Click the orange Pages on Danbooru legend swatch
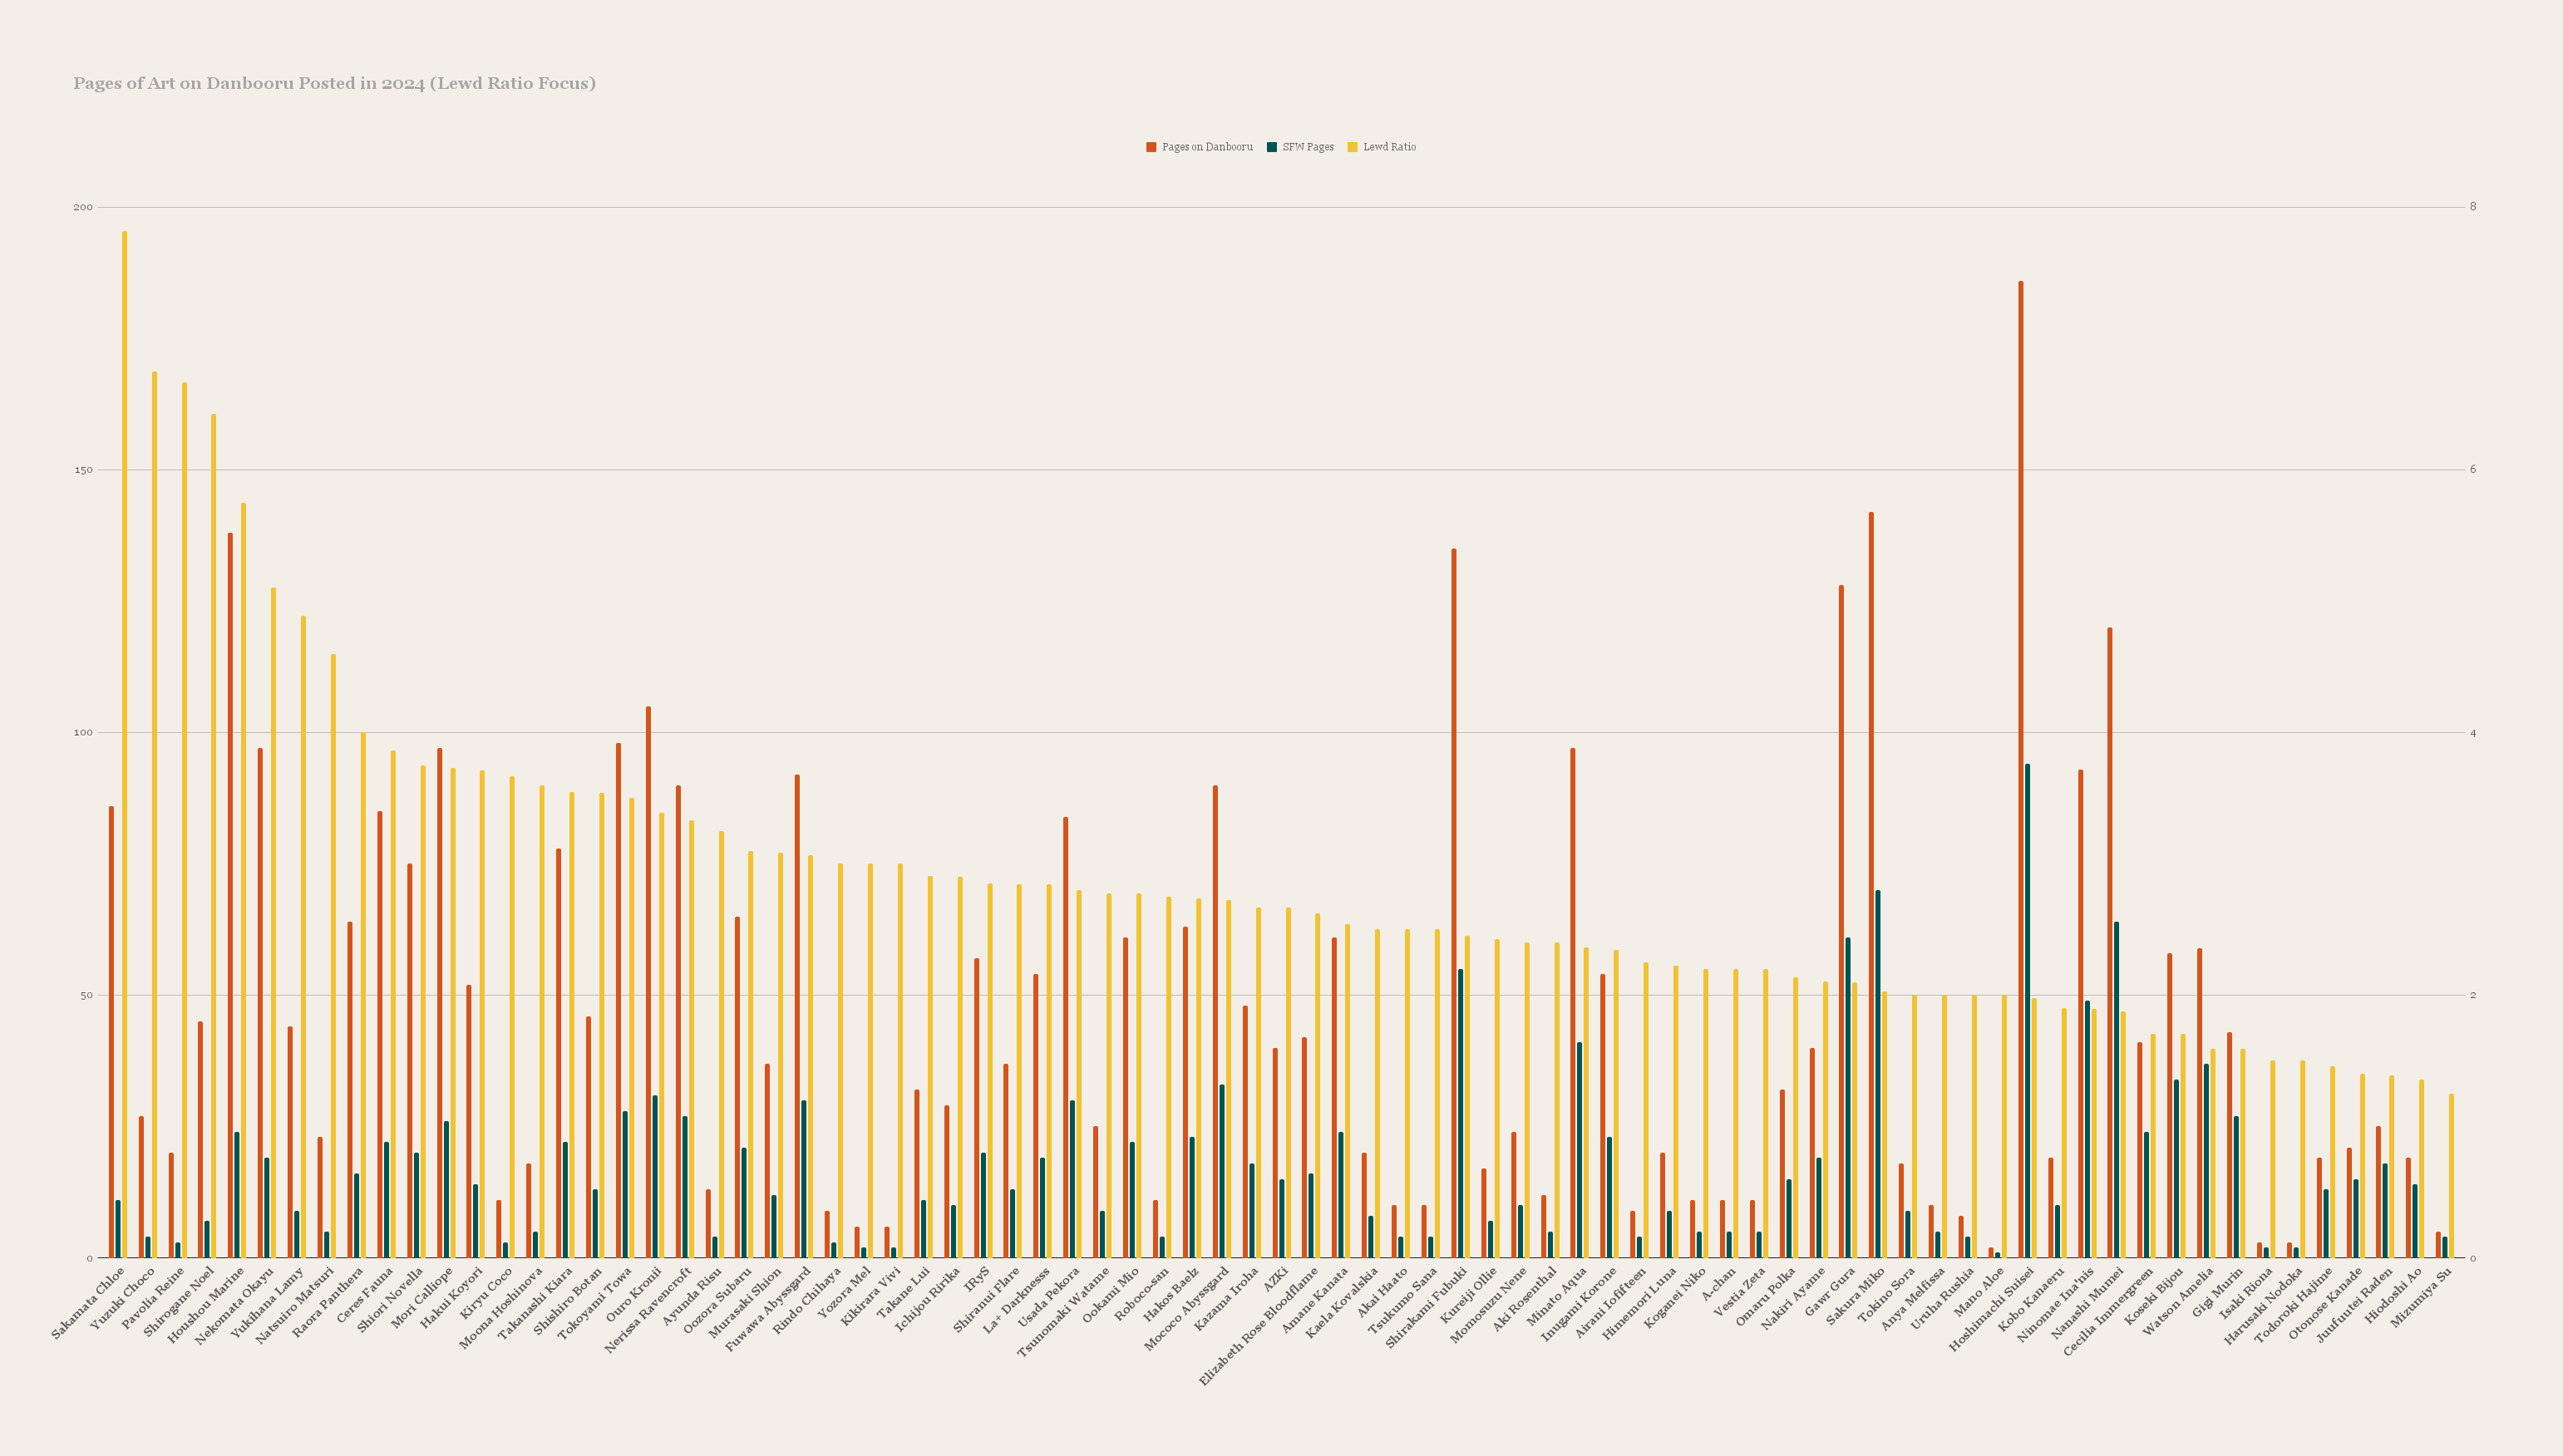This screenshot has width=2563, height=1456. [1151, 147]
